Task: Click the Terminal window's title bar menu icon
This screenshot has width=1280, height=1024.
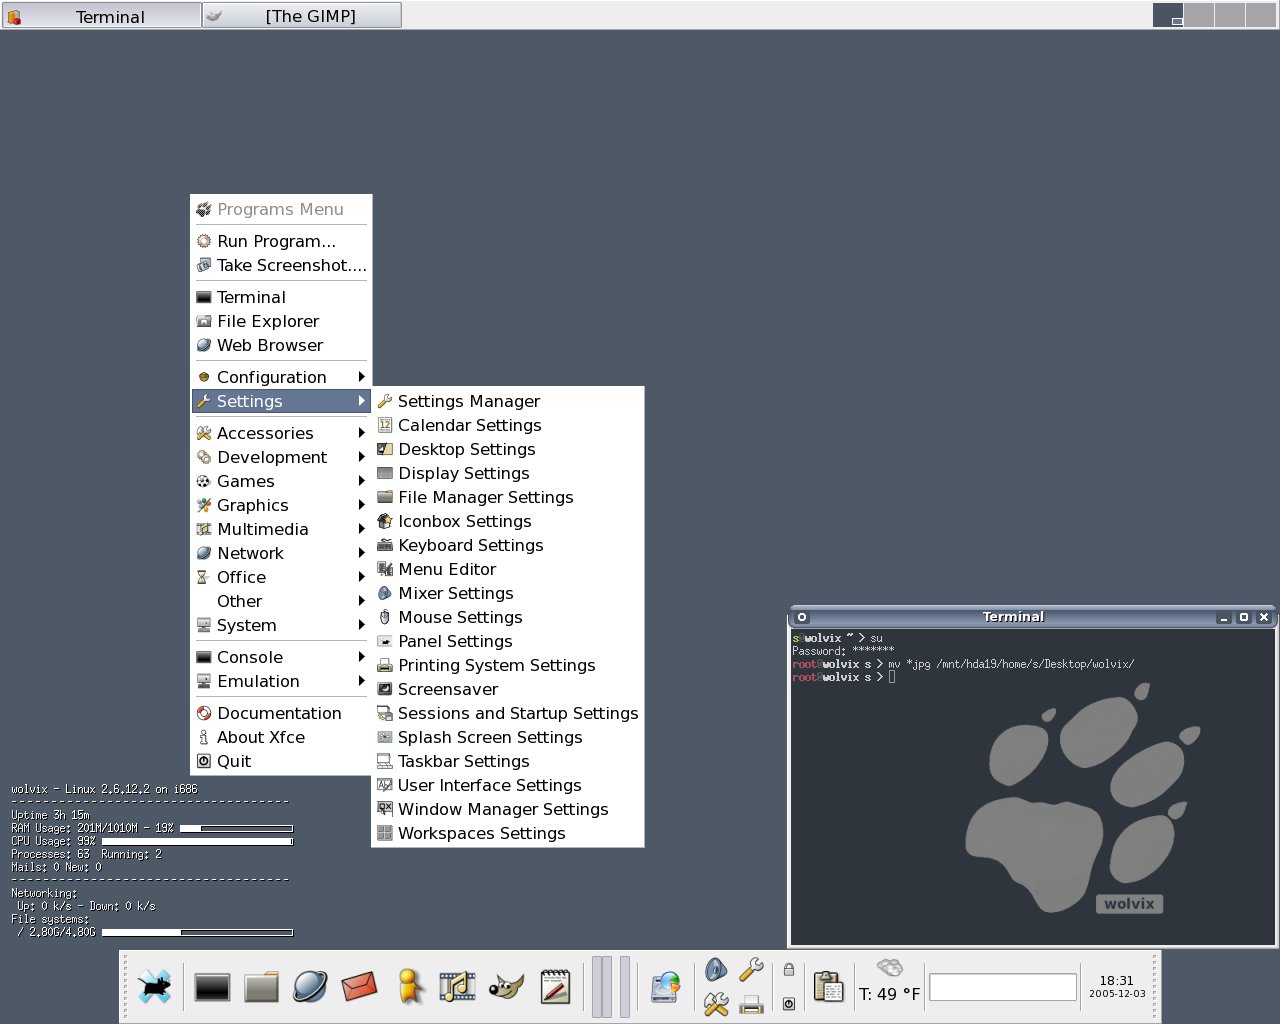Action: click(802, 617)
